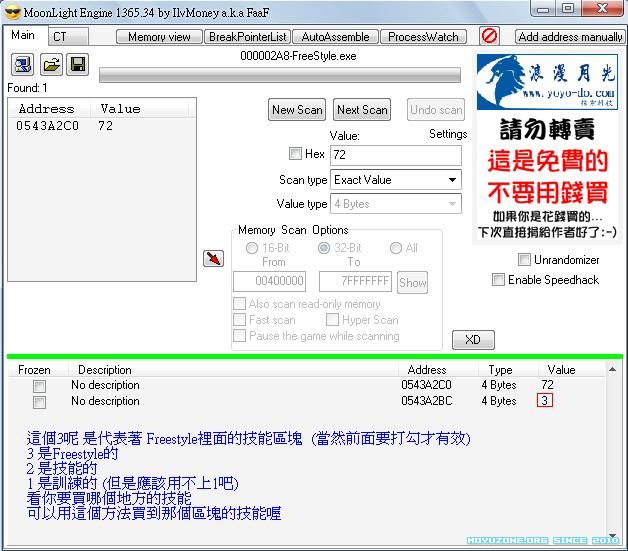Click the floppy disk save icon
The height and width of the screenshot is (551, 628).
(x=77, y=65)
